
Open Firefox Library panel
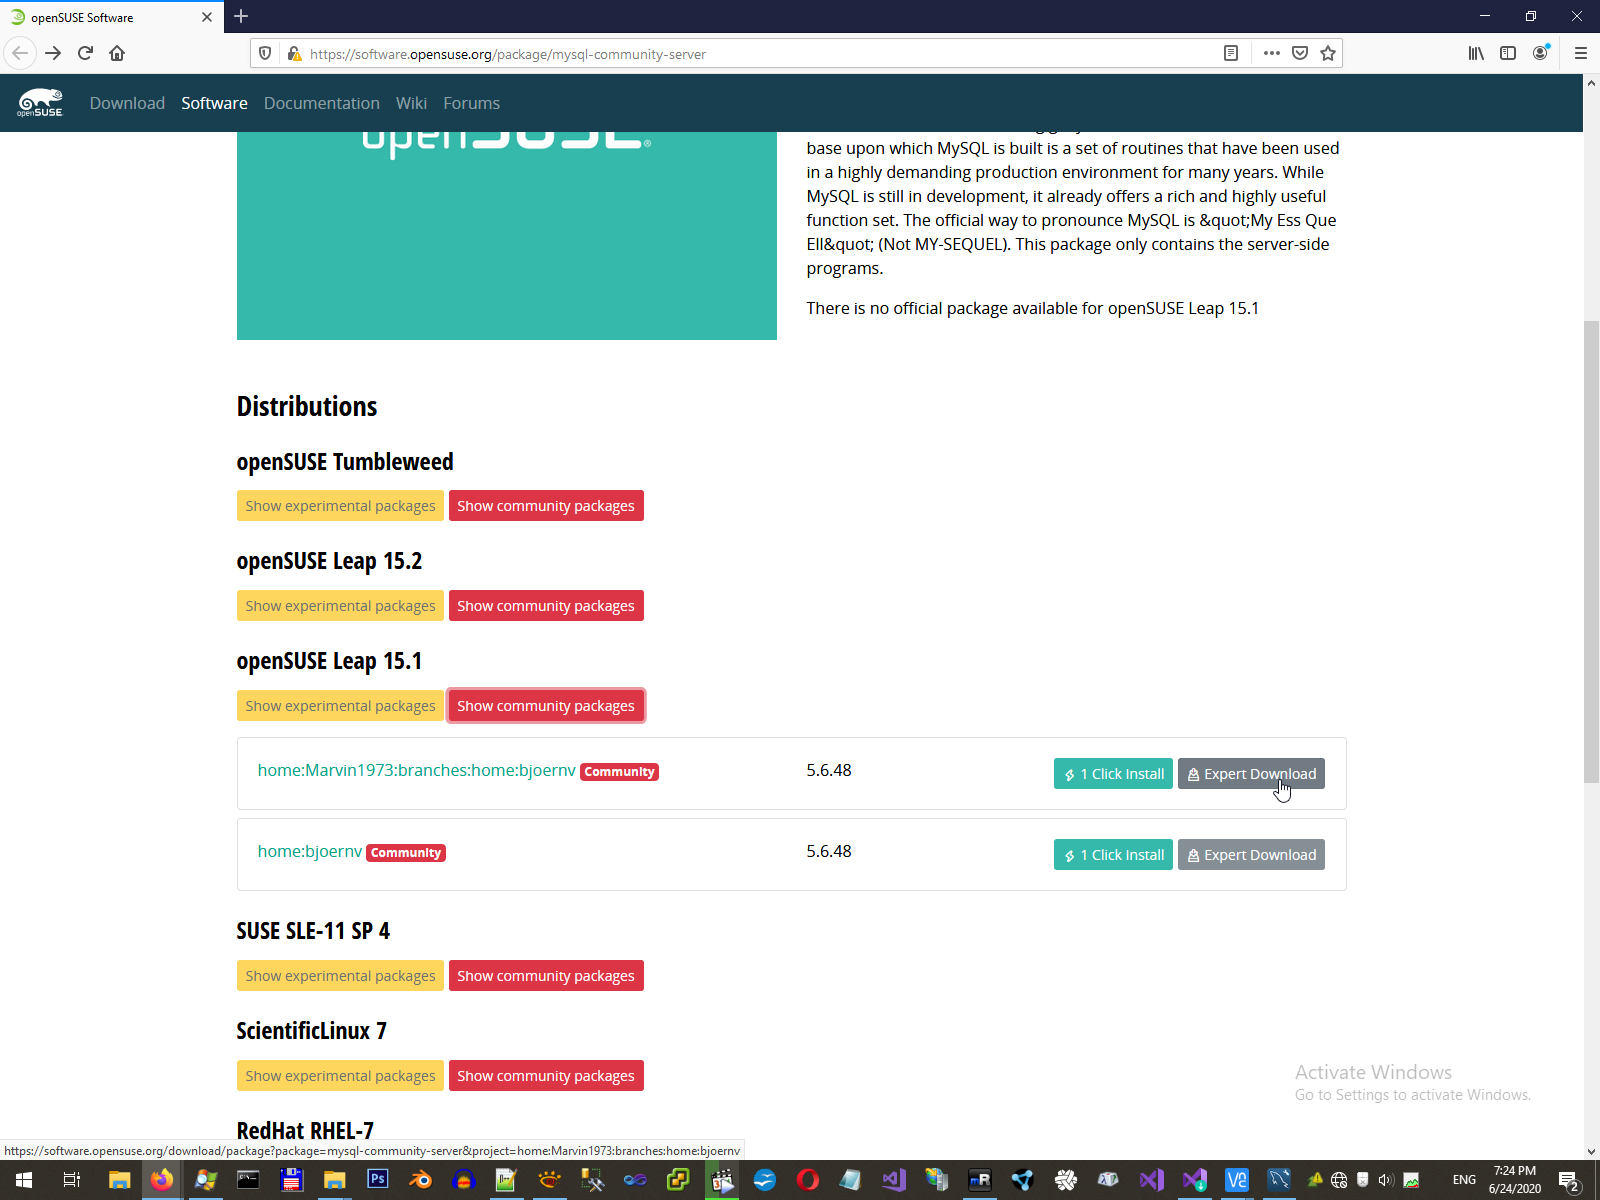click(x=1476, y=53)
